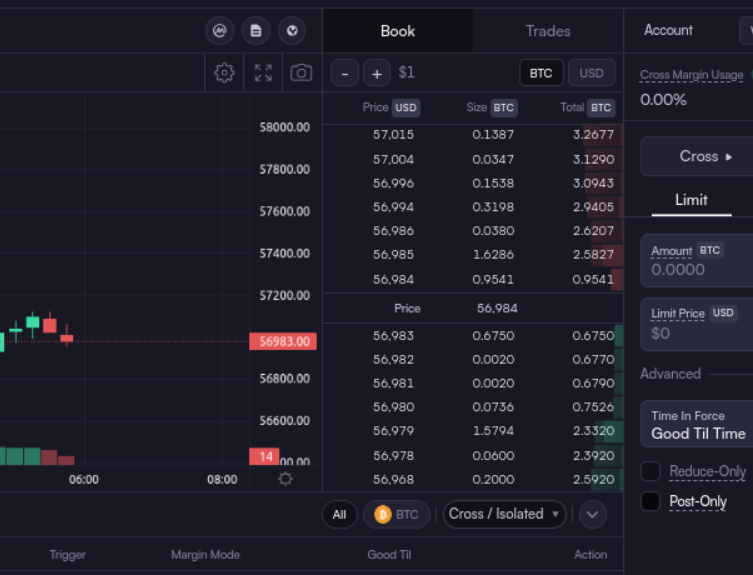The height and width of the screenshot is (575, 753).
Task: Enable the Post-Only checkbox
Action: click(650, 501)
